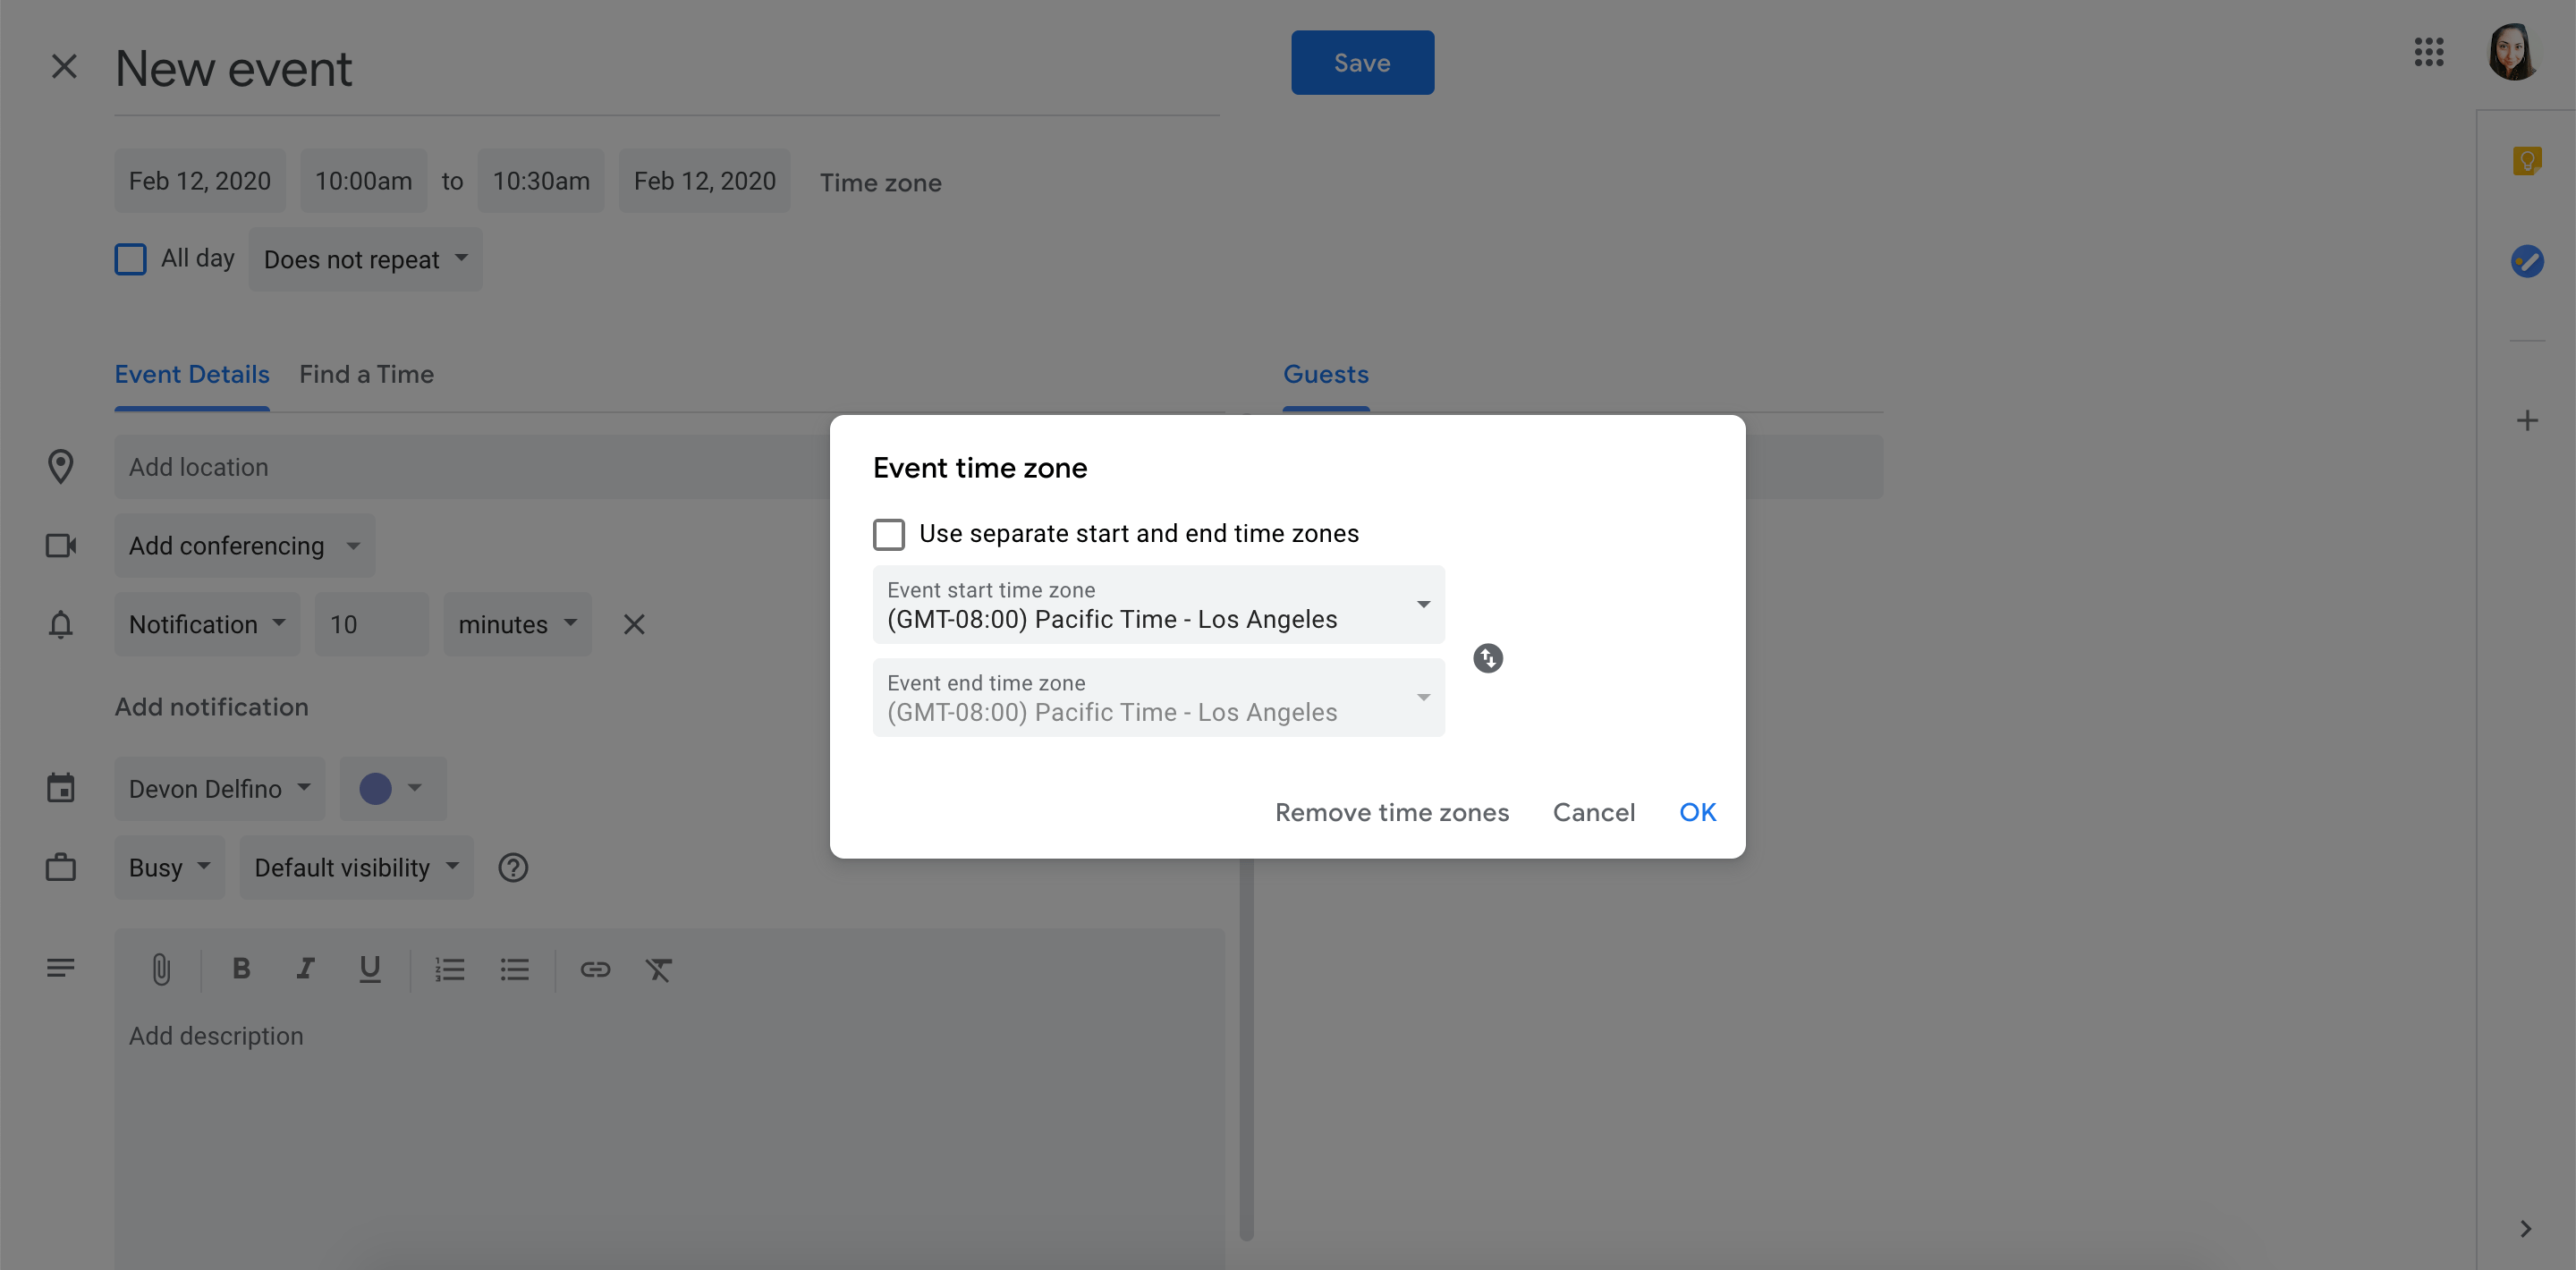Screen dimensions: 2576x1270
Task: Open the Does not repeat dropdown
Action: pos(365,259)
